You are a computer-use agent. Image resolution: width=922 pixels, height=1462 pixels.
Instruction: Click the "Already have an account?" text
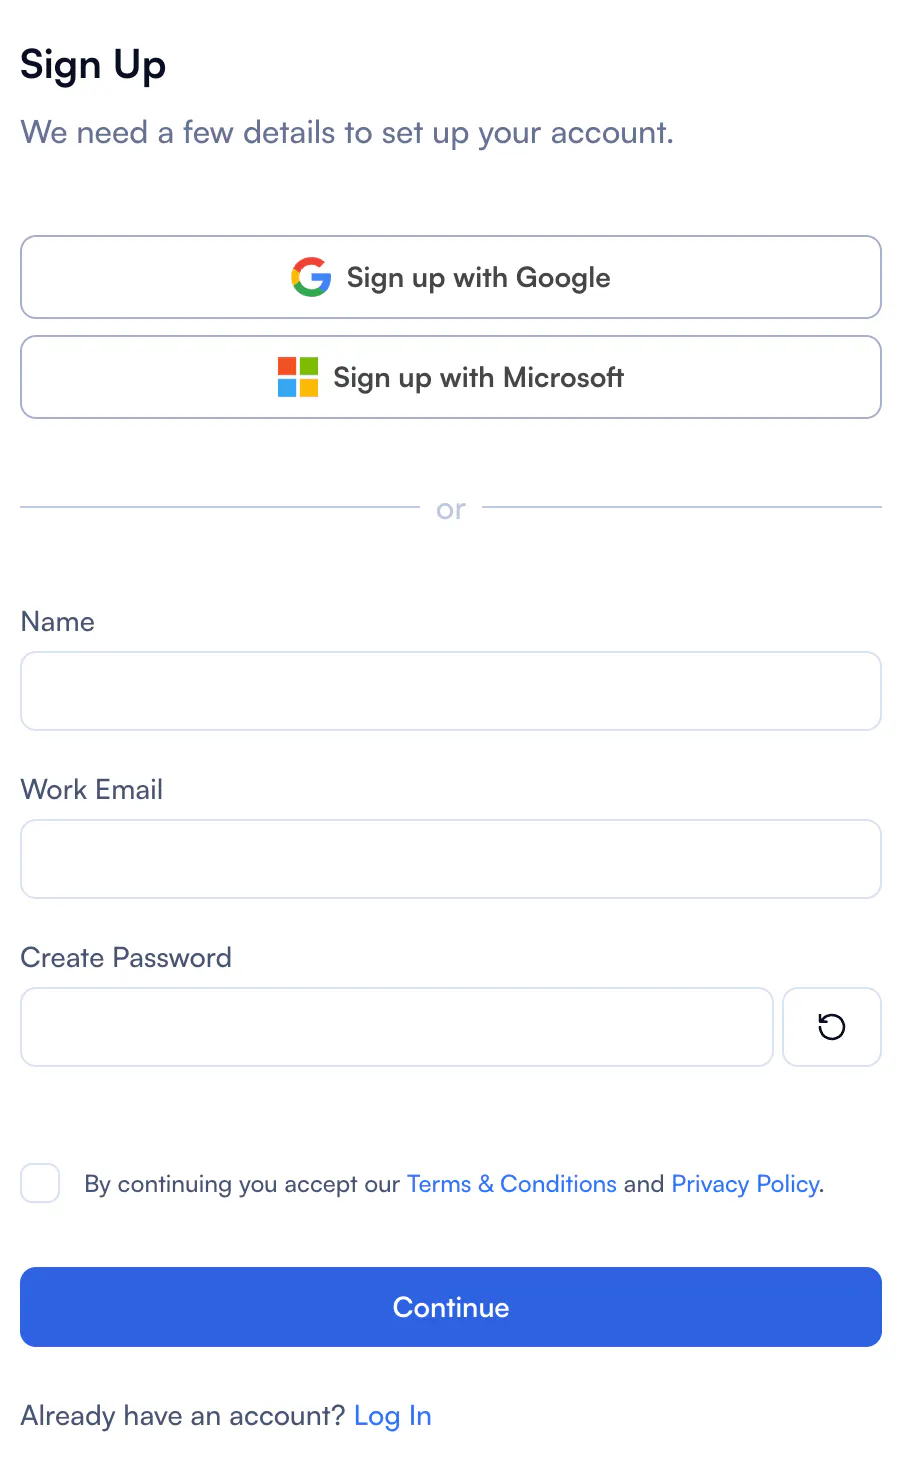(182, 1416)
